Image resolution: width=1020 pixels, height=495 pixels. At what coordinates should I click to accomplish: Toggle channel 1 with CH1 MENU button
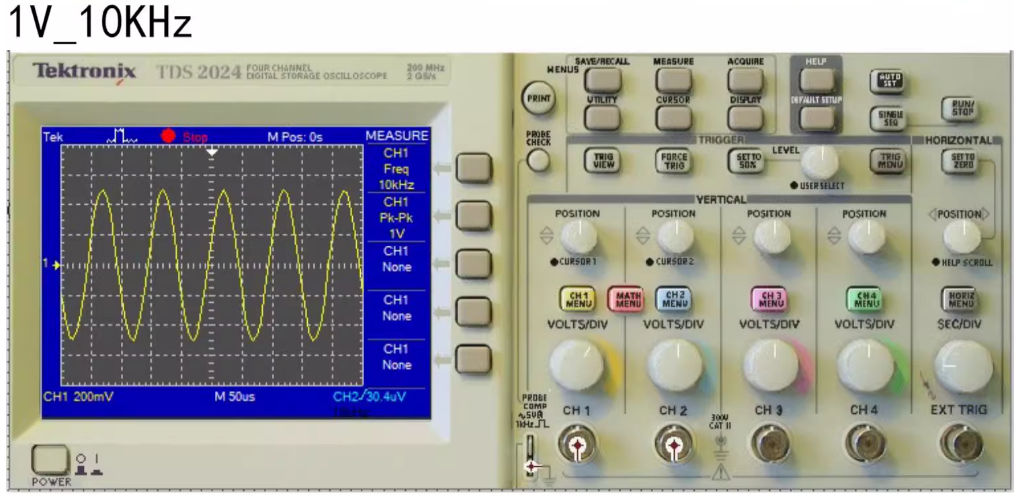coord(578,299)
